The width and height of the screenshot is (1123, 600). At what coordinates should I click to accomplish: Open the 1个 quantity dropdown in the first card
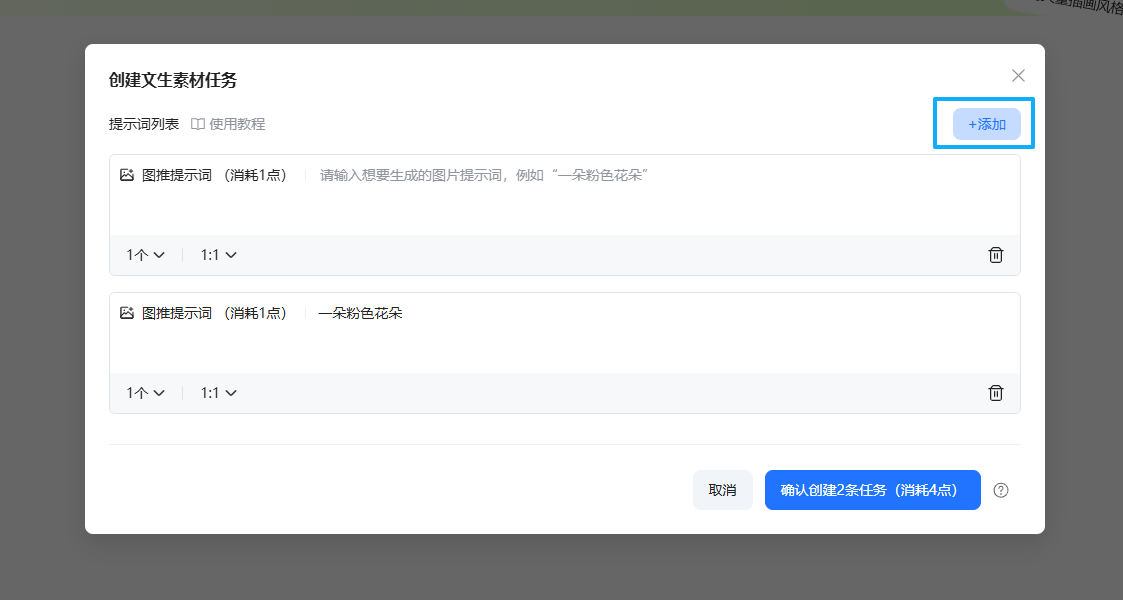145,254
